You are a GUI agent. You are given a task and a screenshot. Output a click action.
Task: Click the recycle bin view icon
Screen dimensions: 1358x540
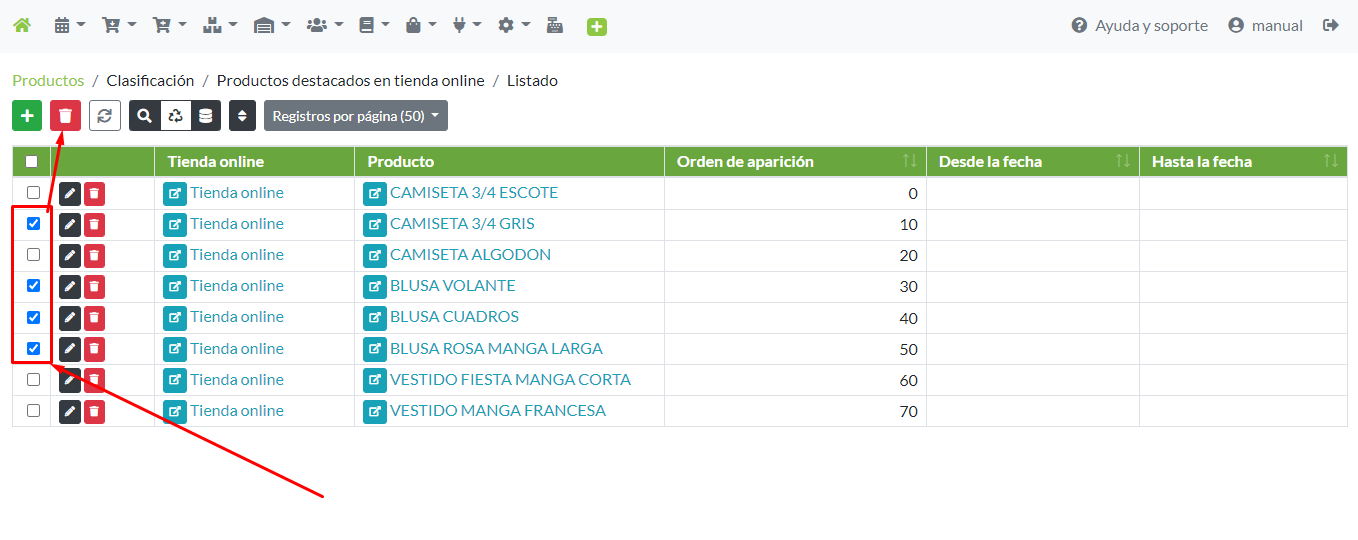click(175, 115)
